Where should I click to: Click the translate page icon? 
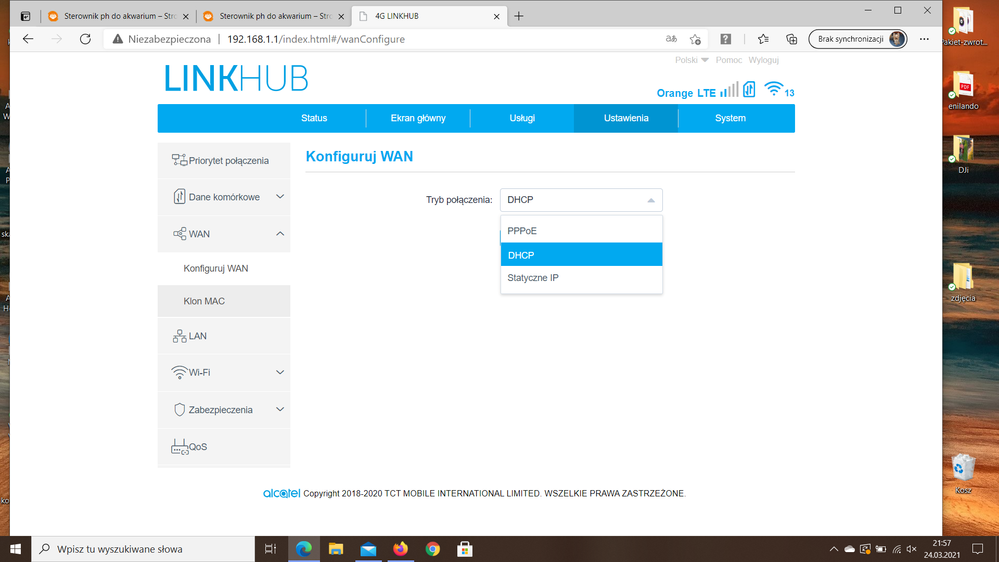click(x=671, y=39)
